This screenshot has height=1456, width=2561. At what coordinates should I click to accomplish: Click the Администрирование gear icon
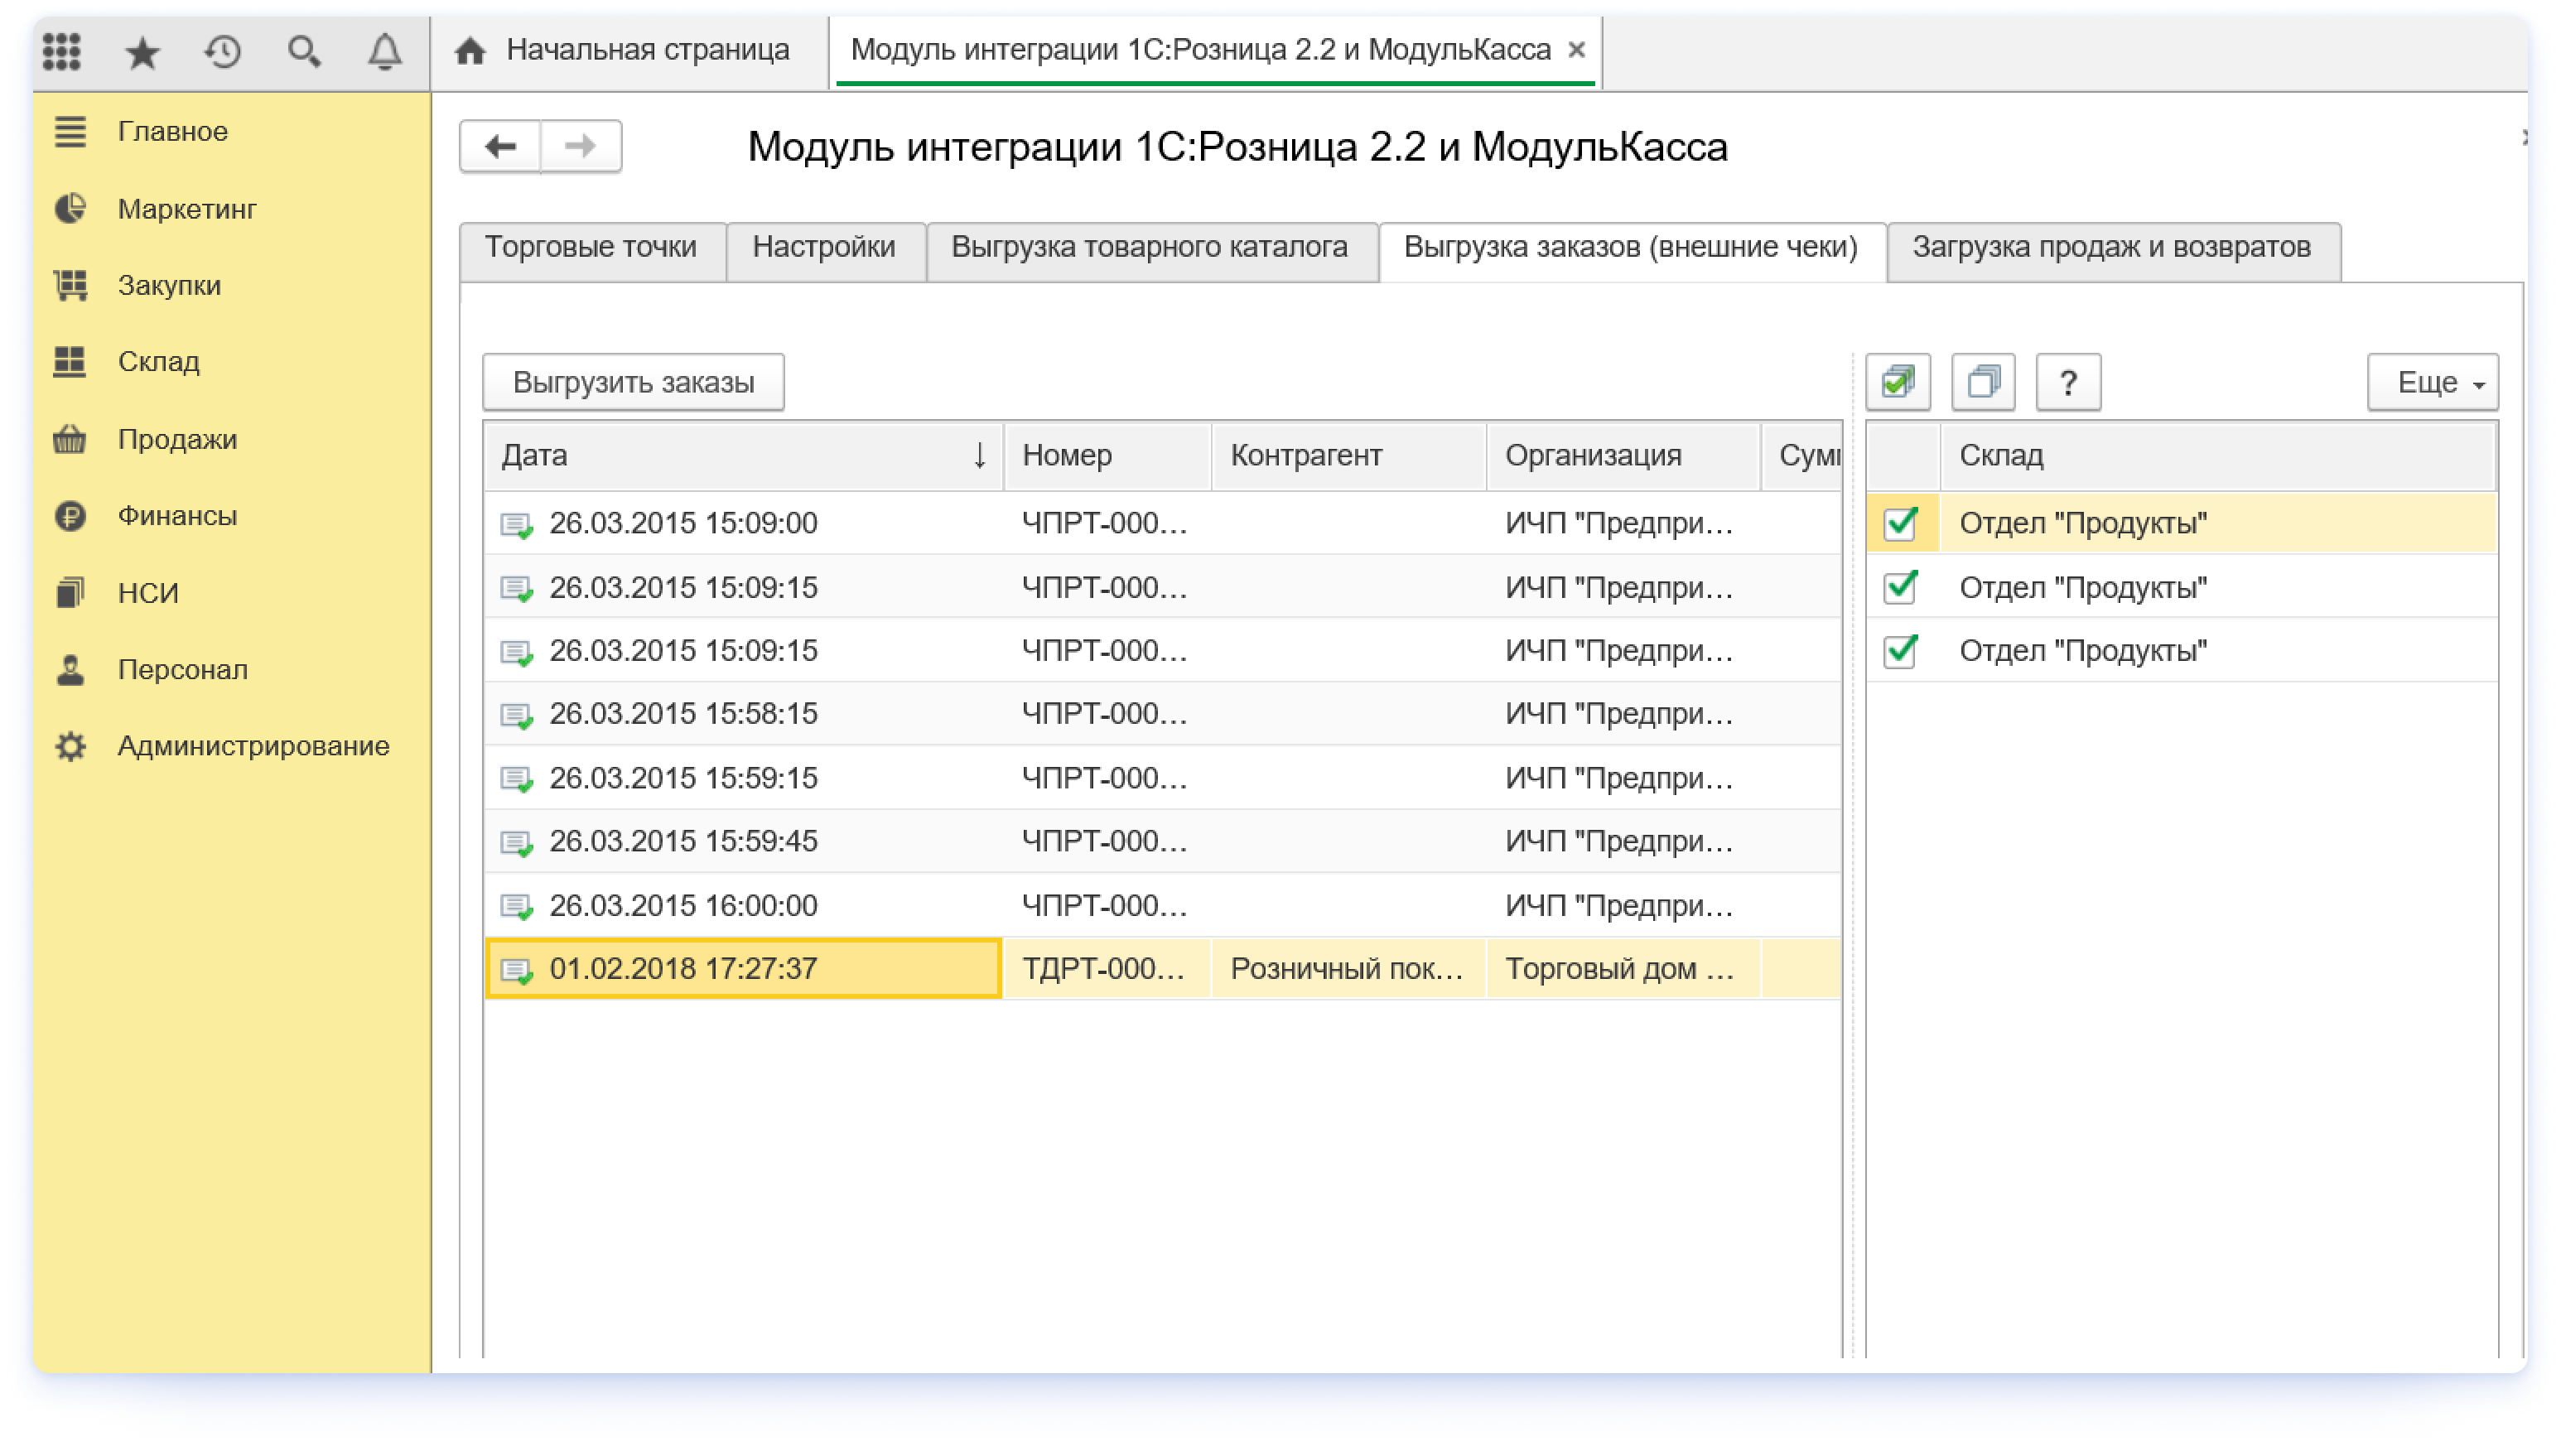point(70,746)
